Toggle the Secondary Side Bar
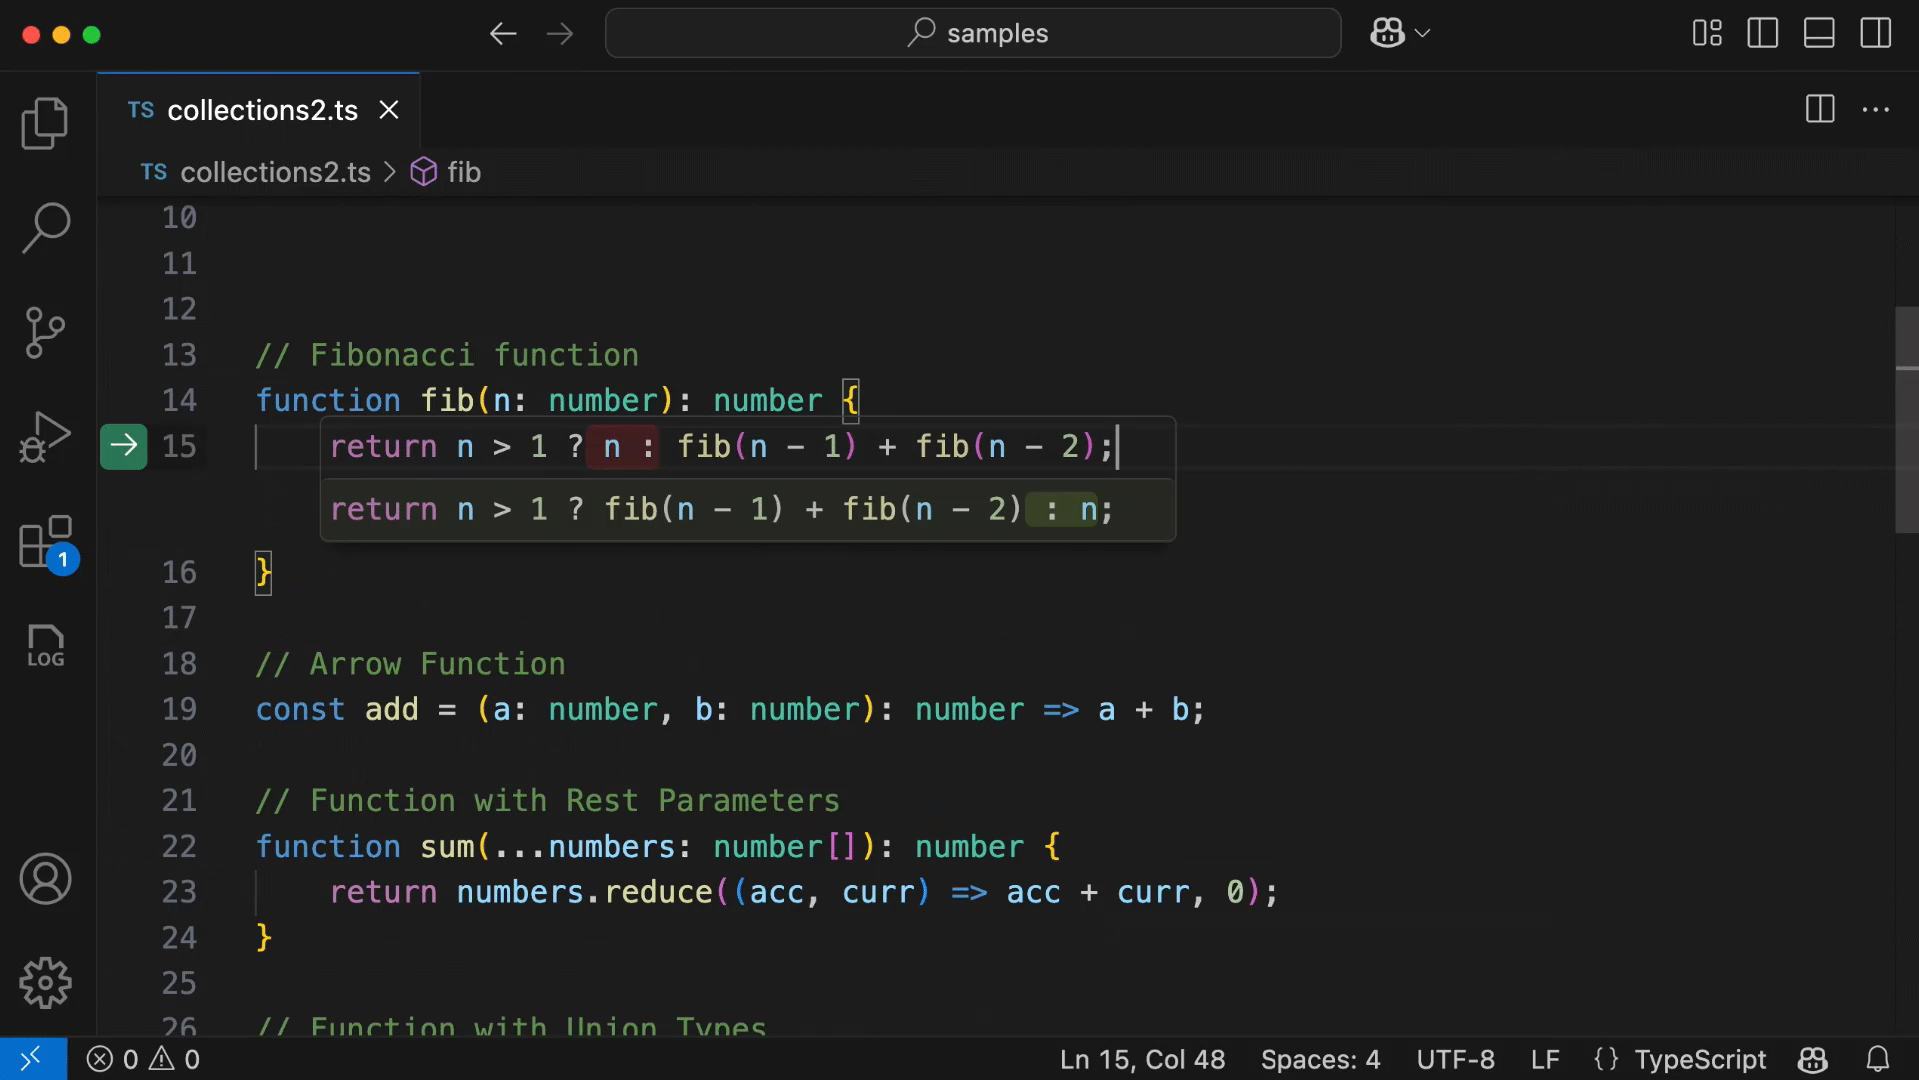 (1875, 33)
